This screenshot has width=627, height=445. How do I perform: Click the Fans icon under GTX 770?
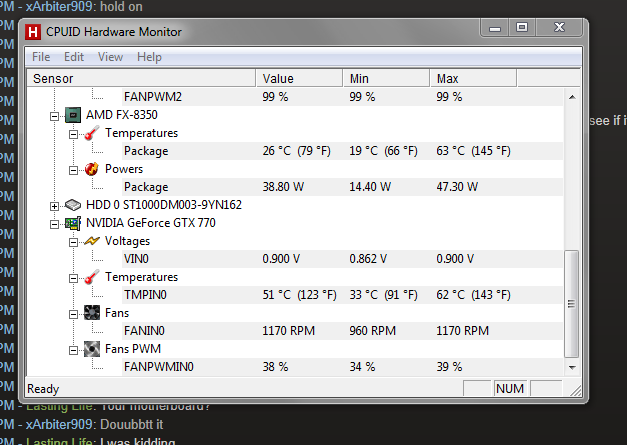click(x=92, y=313)
